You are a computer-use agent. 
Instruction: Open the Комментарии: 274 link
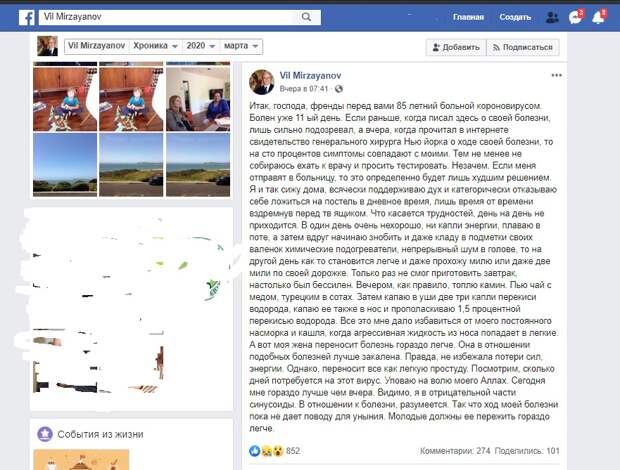point(455,451)
